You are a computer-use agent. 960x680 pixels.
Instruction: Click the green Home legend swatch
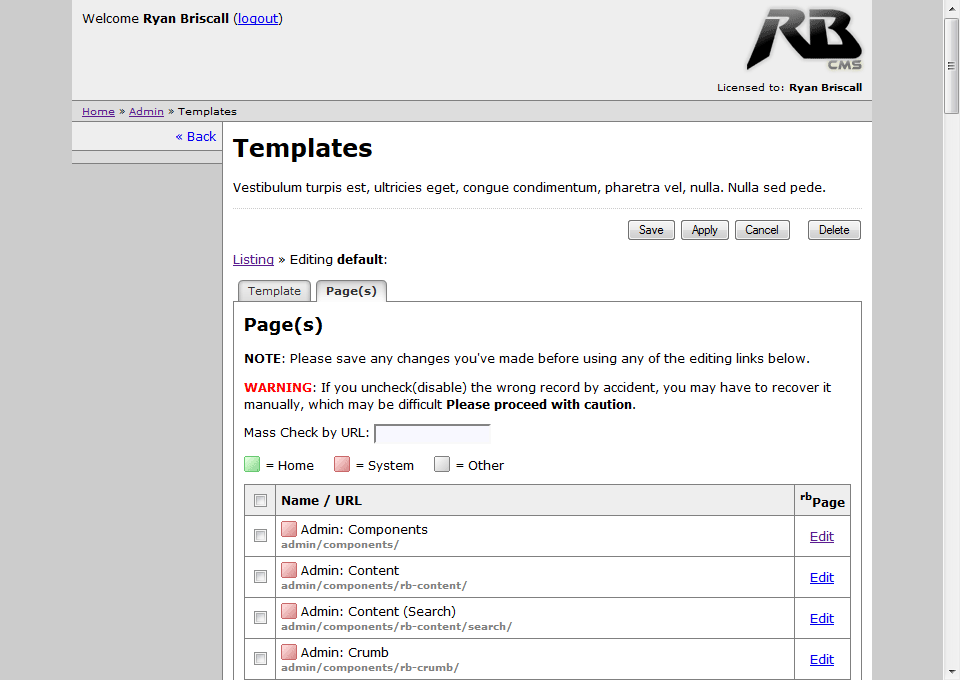(x=252, y=464)
